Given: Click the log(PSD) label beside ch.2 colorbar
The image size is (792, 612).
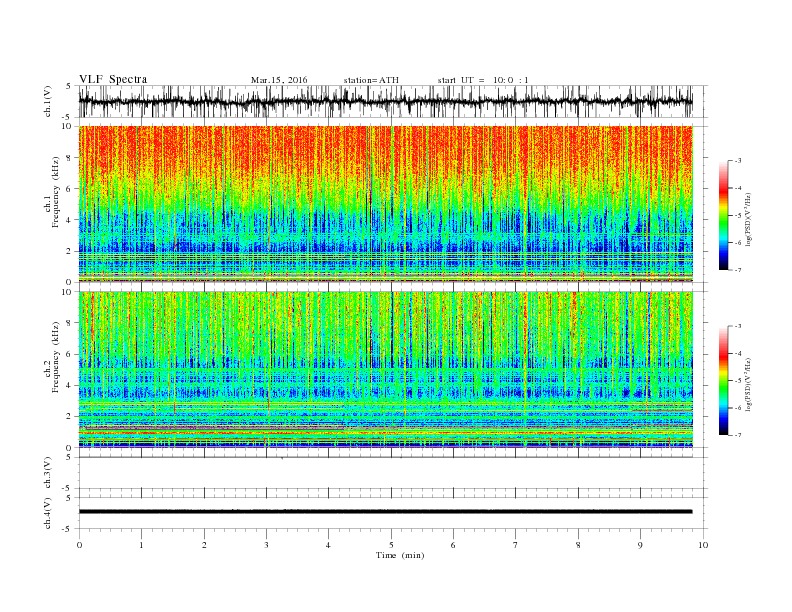Looking at the screenshot, I should [748, 384].
